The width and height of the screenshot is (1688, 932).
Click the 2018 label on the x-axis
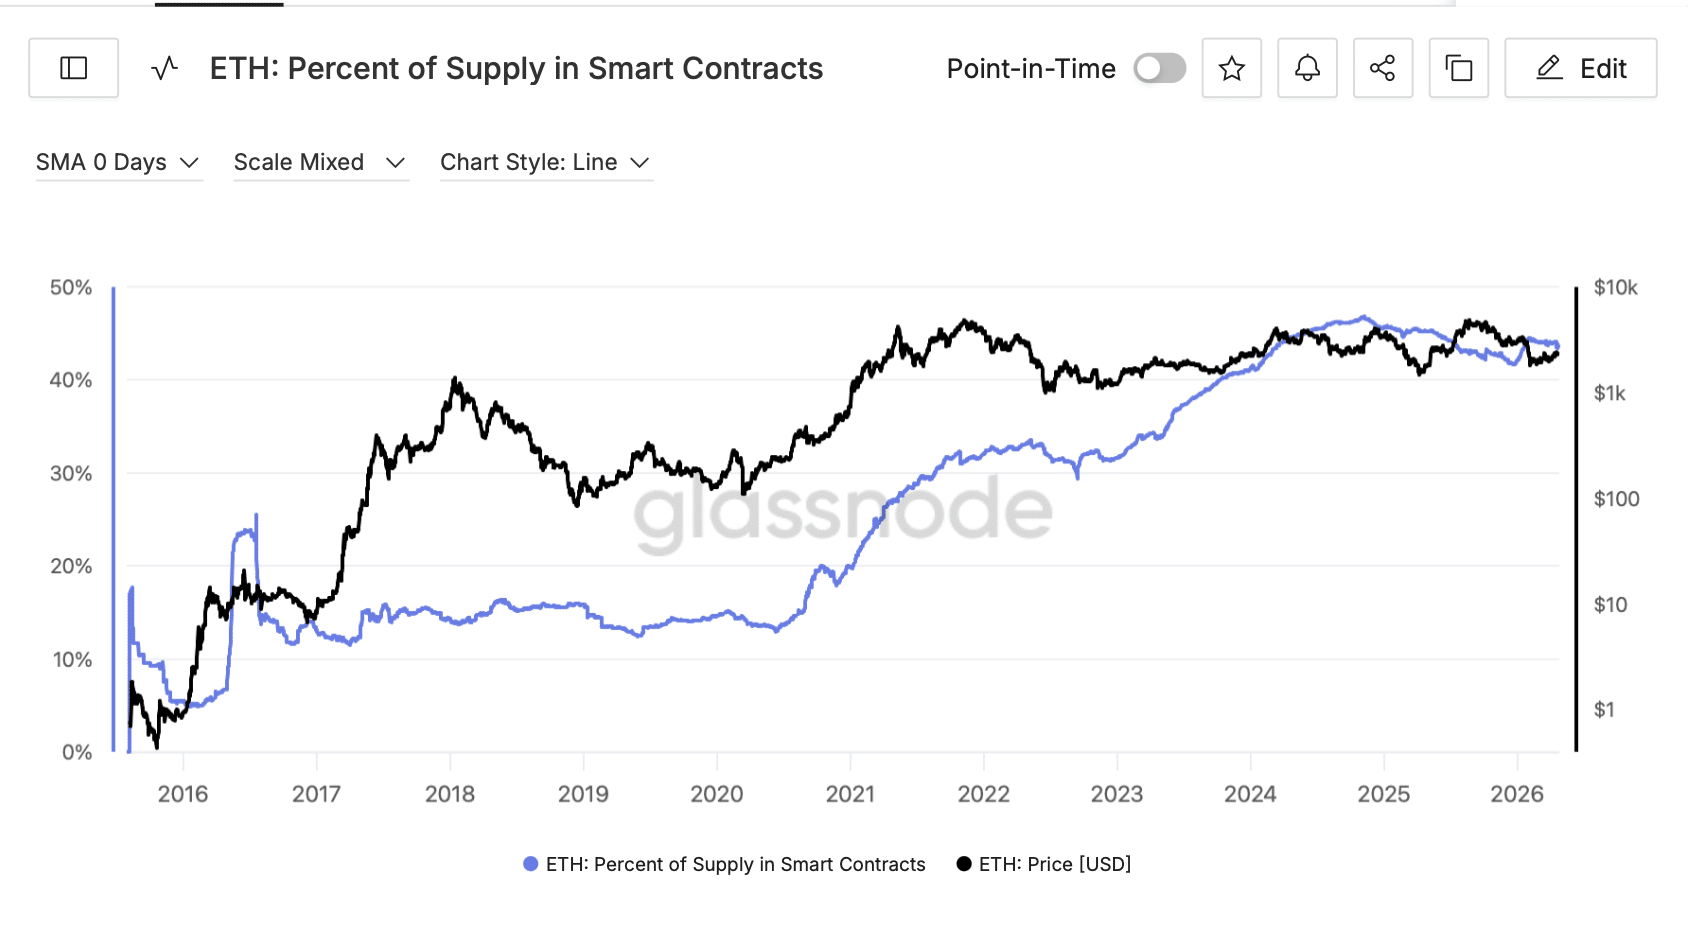coord(450,794)
